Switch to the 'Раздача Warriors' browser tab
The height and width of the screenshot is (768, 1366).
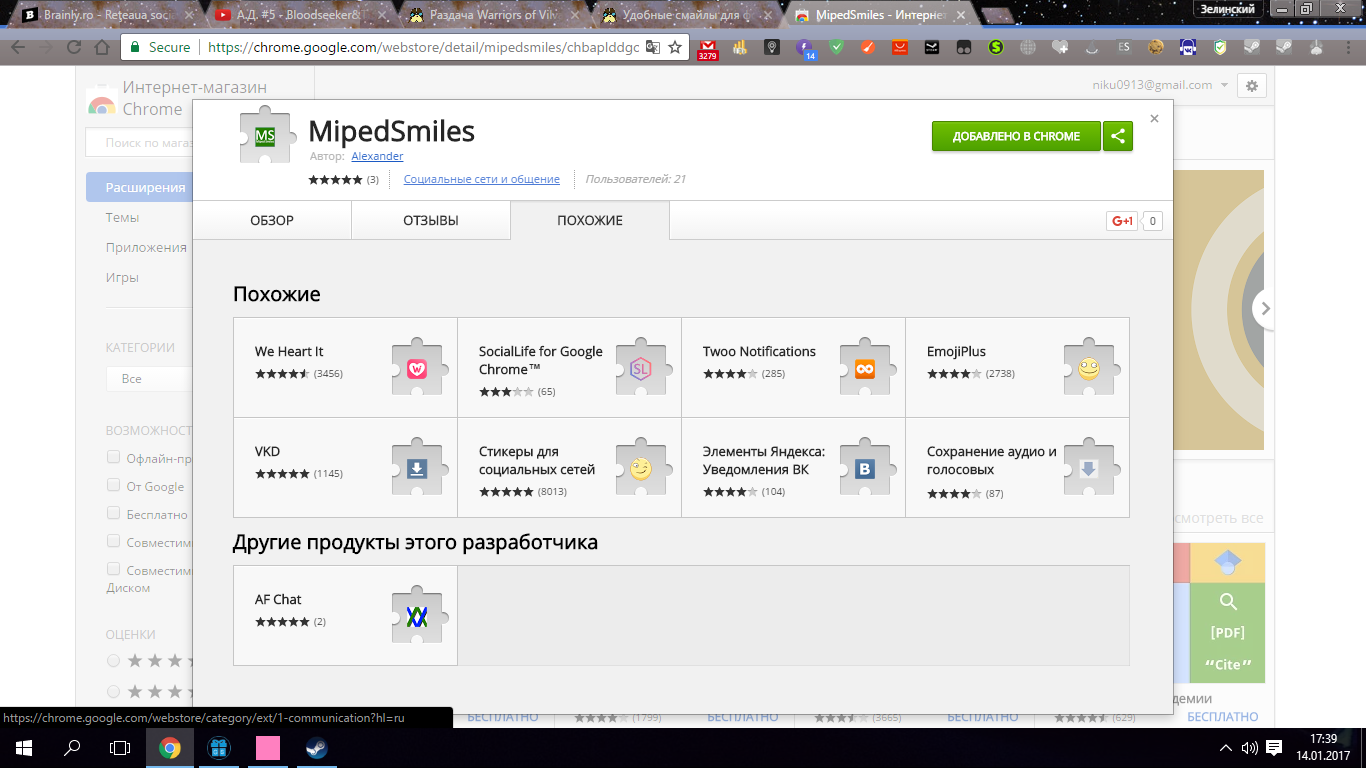490,16
